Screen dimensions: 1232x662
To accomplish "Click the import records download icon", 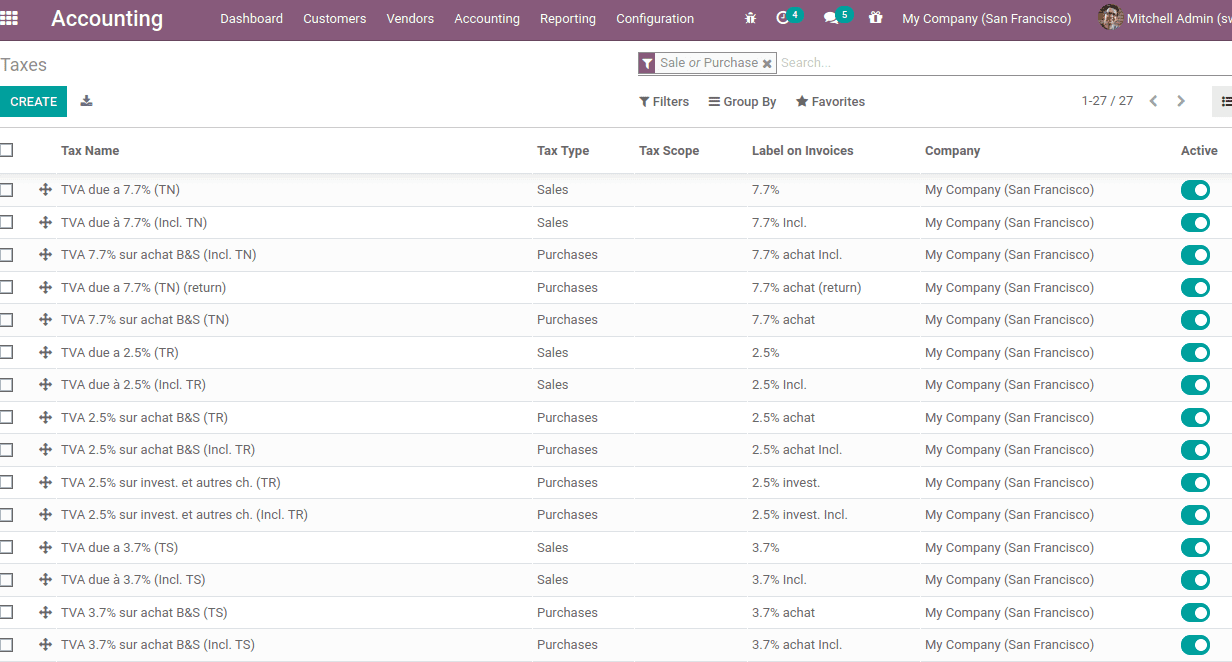I will point(87,101).
